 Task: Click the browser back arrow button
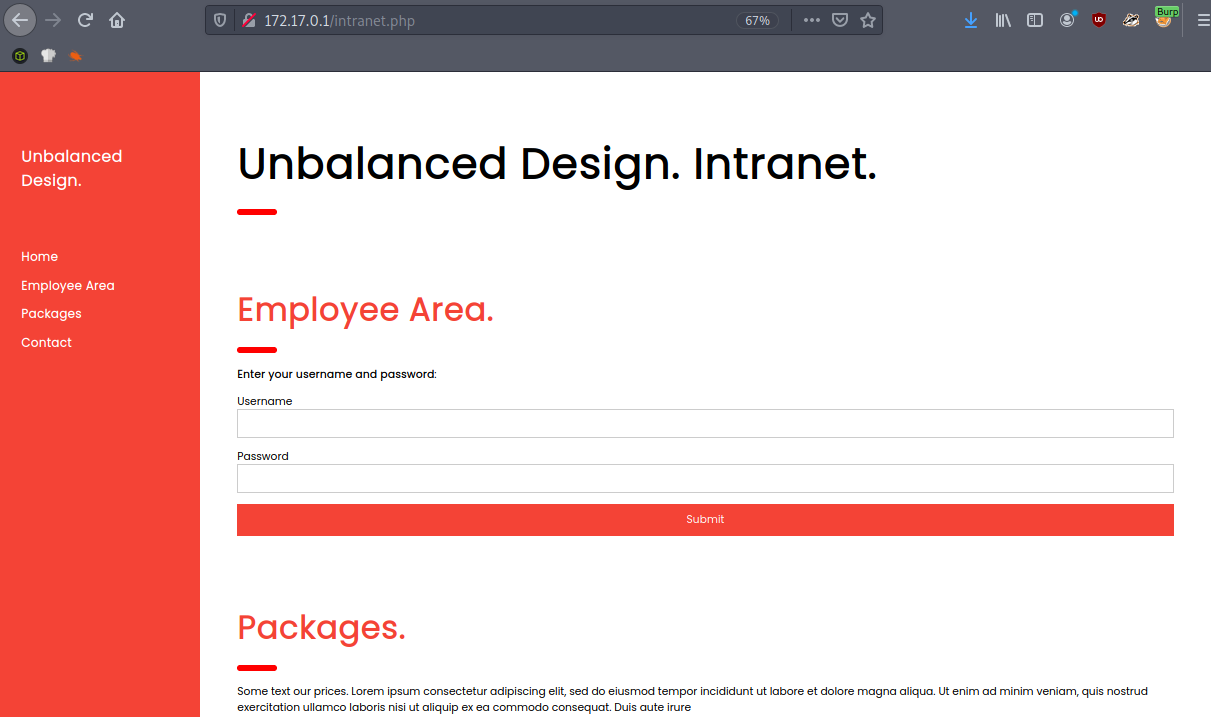[20, 20]
